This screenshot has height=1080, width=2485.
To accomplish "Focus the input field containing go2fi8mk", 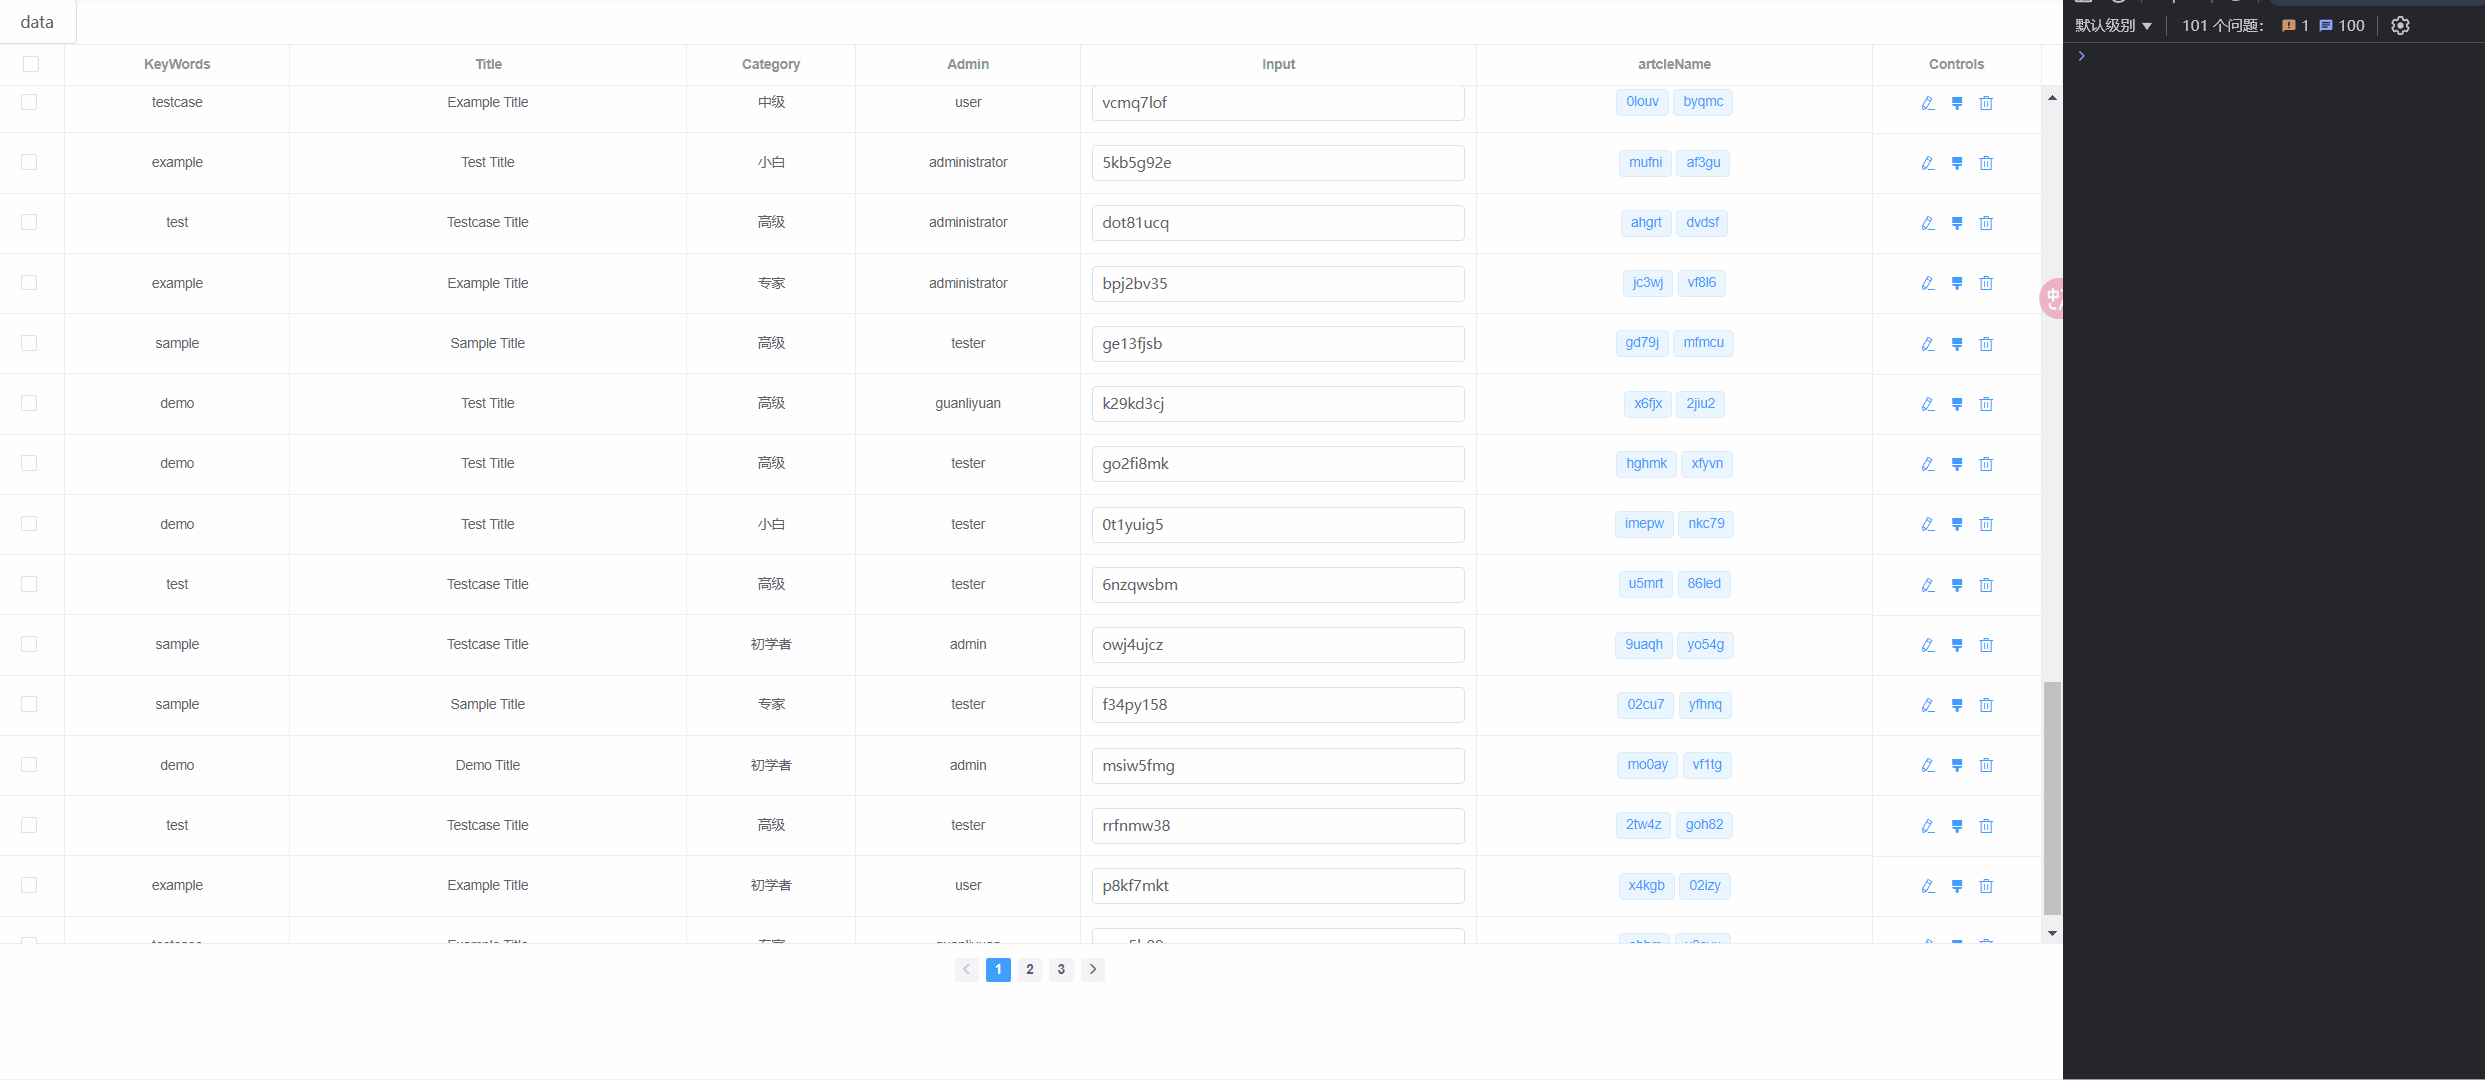I will 1277,464.
